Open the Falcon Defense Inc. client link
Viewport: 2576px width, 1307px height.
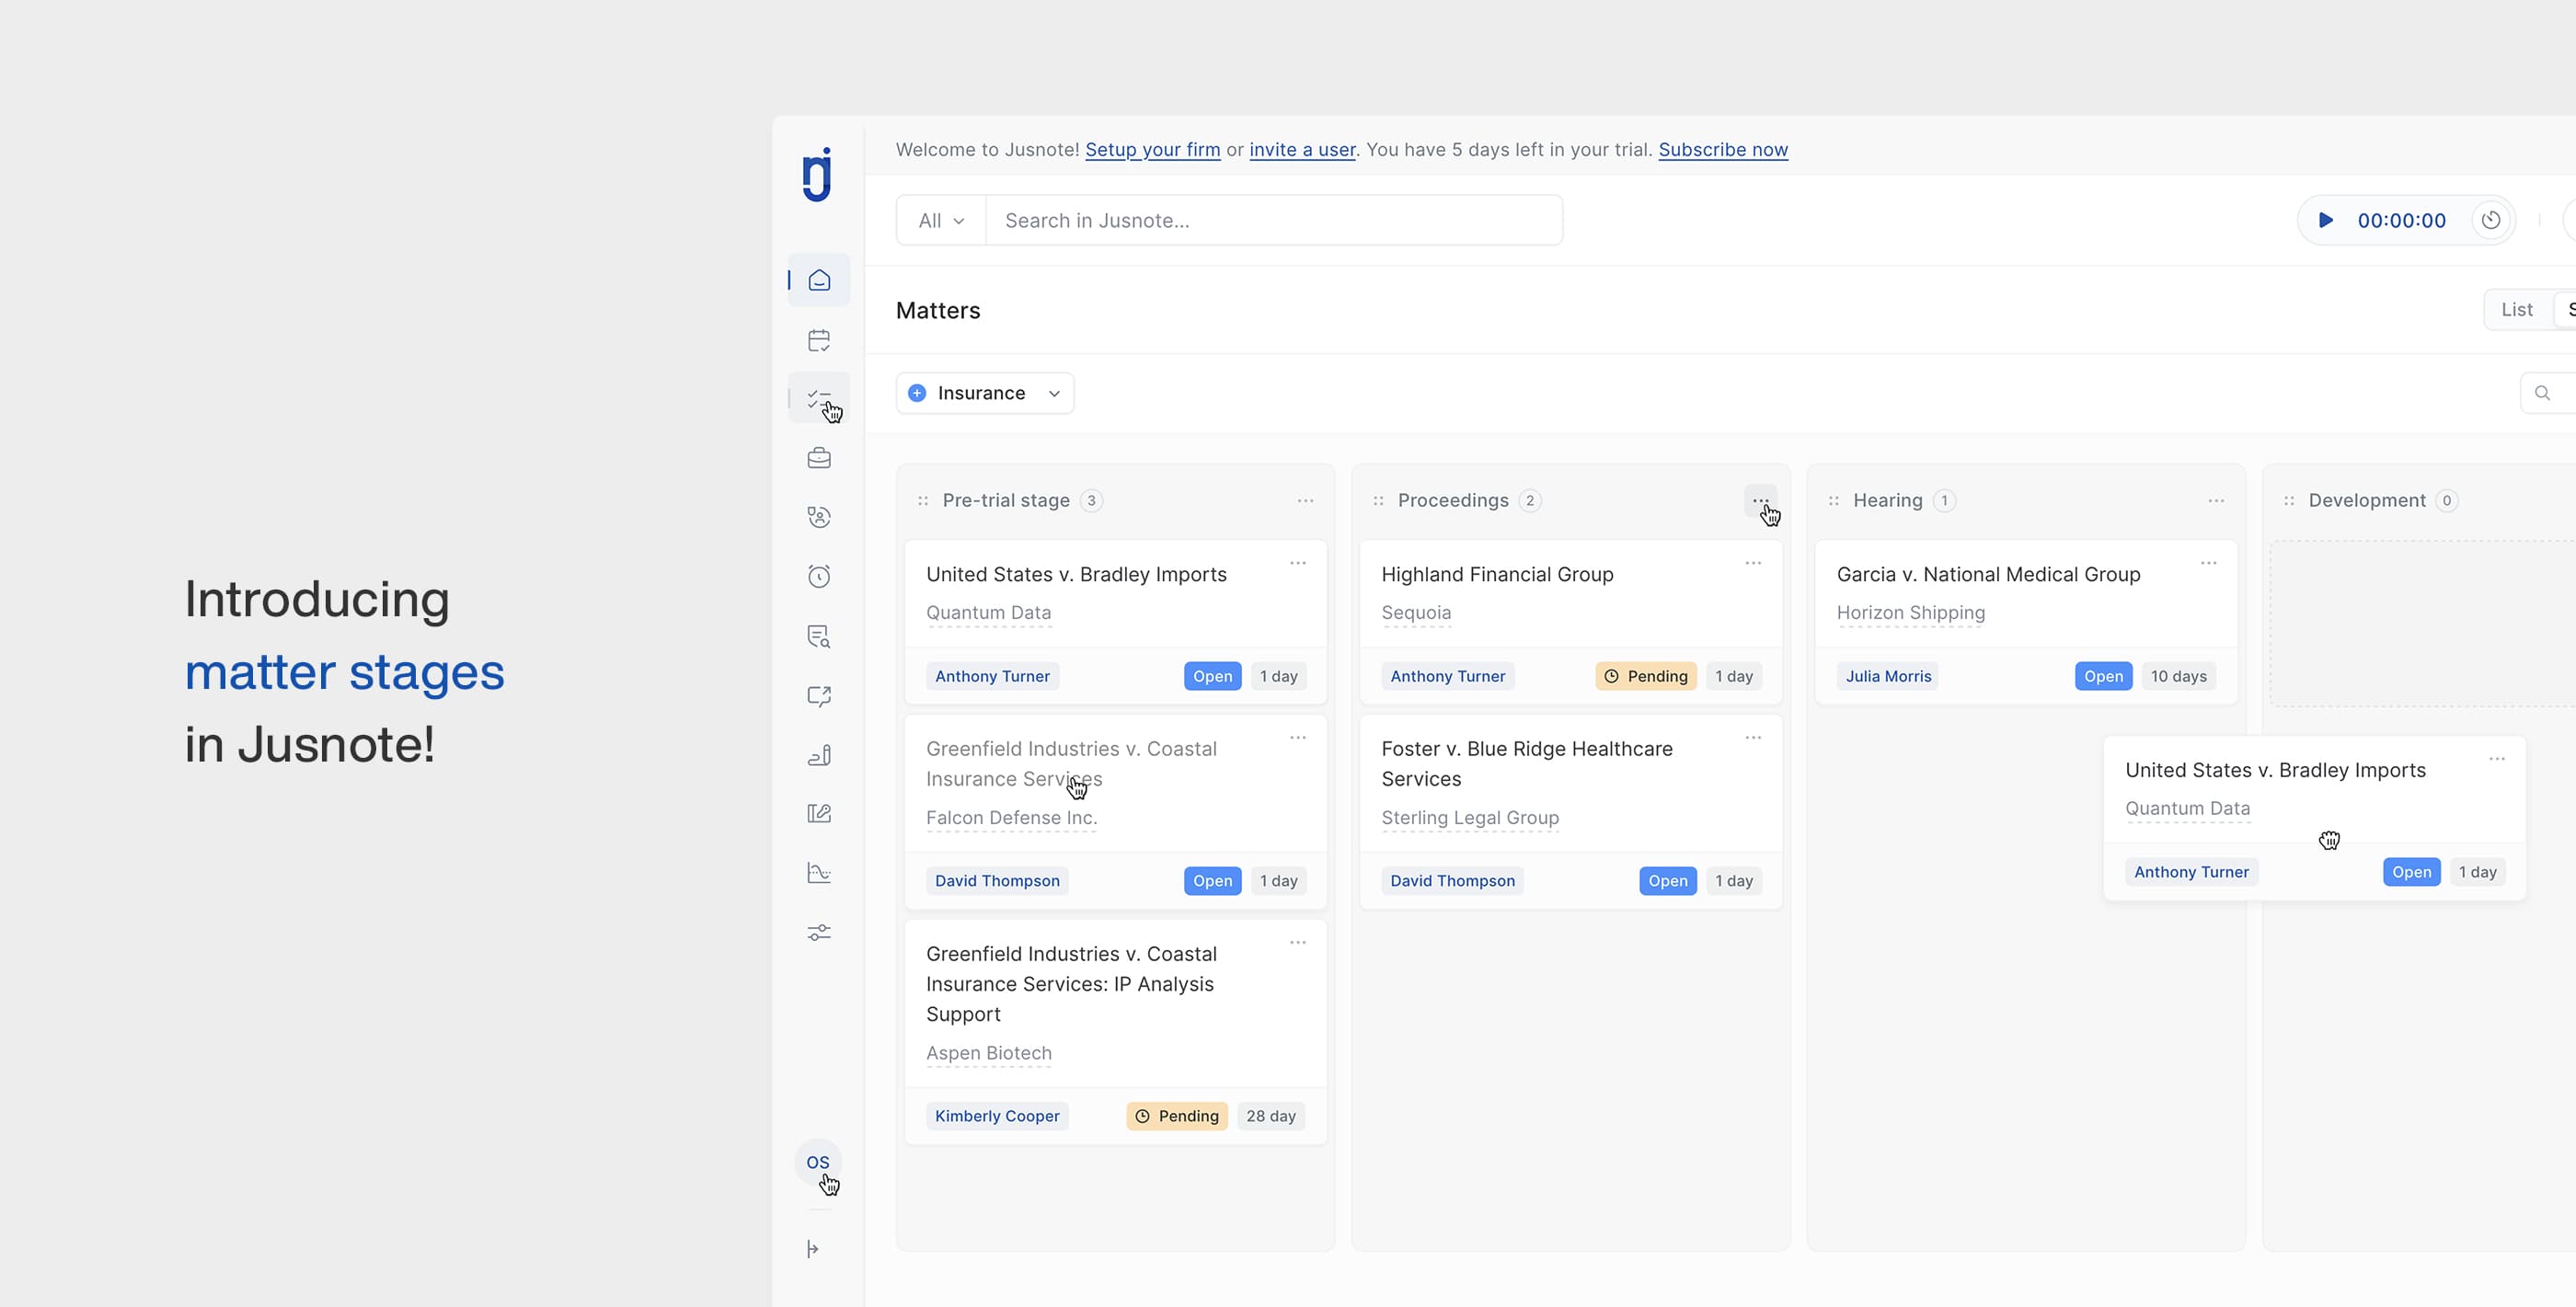coord(1011,817)
